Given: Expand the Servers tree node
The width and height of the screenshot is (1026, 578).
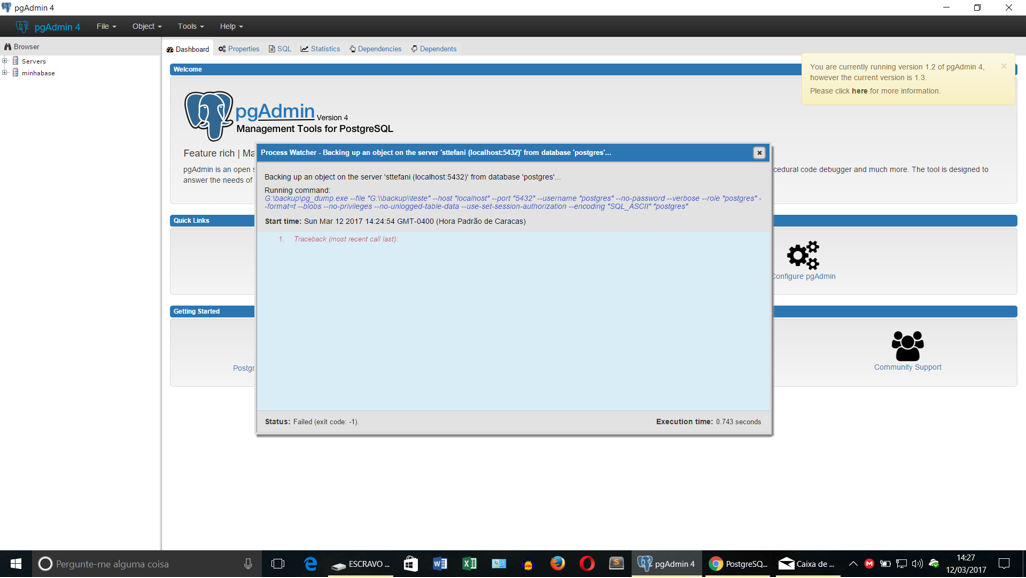Looking at the screenshot, I should click(x=5, y=61).
